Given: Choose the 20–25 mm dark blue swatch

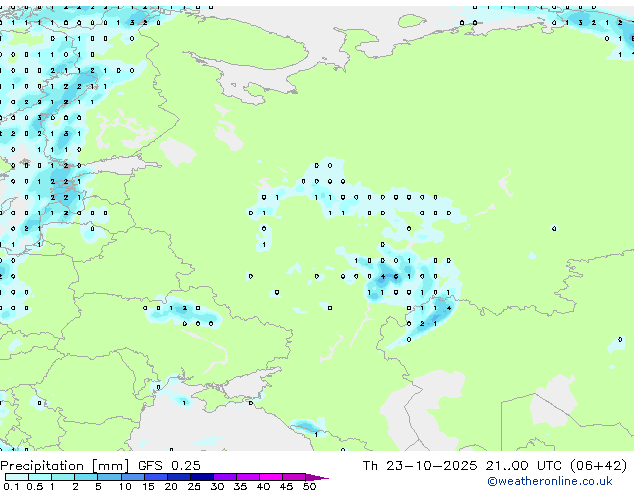Looking at the screenshot, I should 179,477.
